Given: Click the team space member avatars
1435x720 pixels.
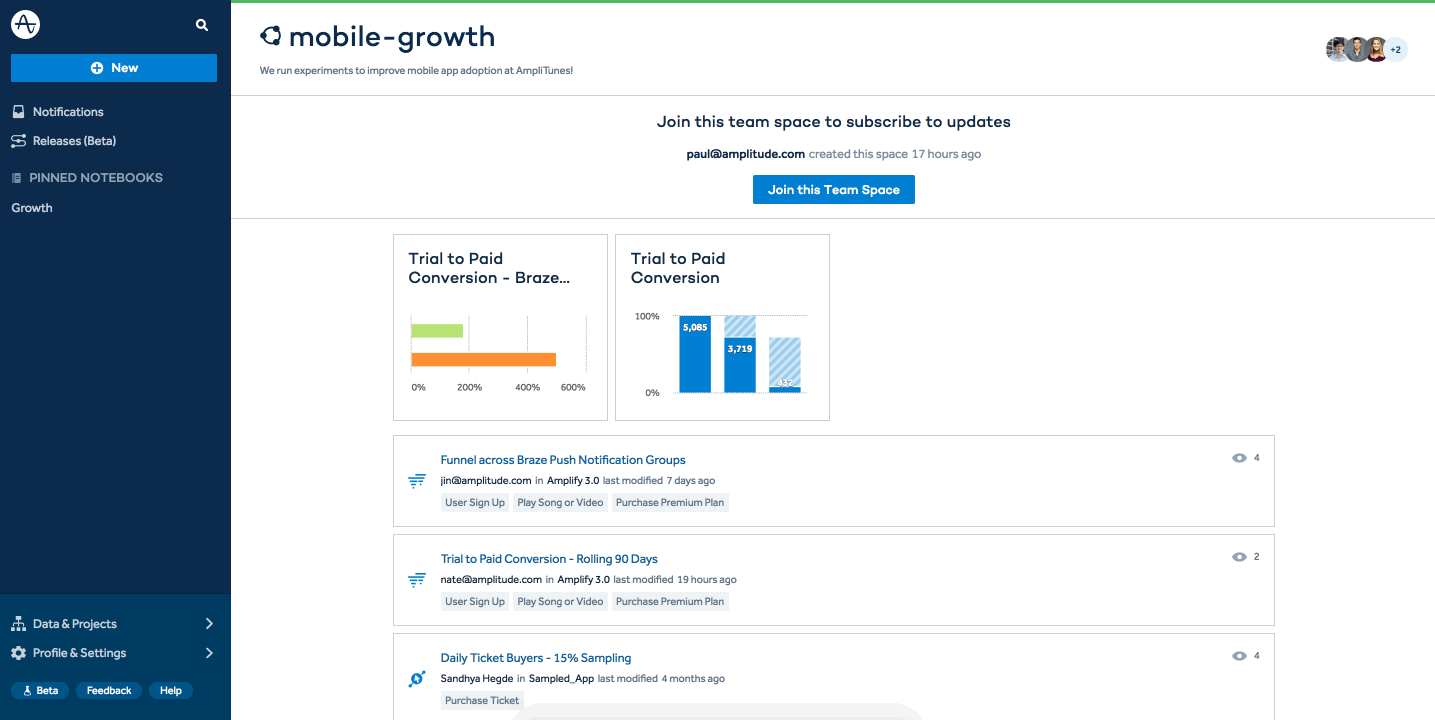Looking at the screenshot, I should click(1356, 49).
